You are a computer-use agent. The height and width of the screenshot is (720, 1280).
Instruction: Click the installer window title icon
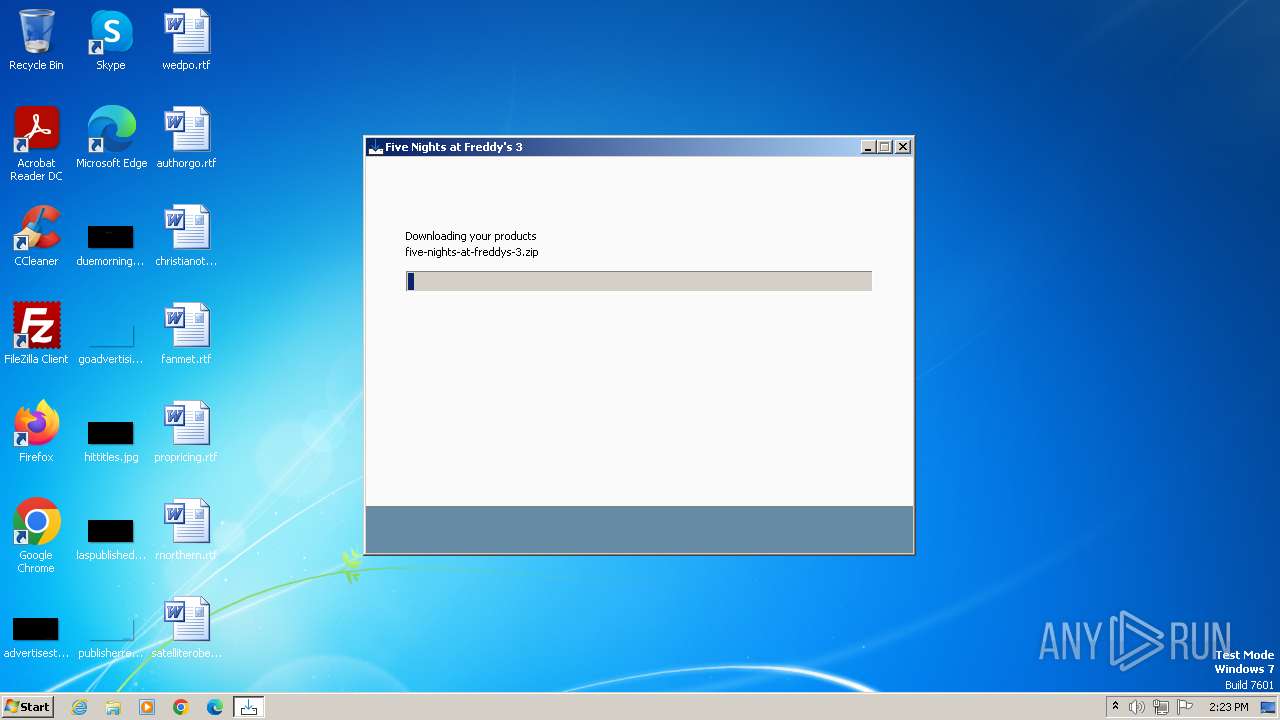pyautogui.click(x=376, y=147)
